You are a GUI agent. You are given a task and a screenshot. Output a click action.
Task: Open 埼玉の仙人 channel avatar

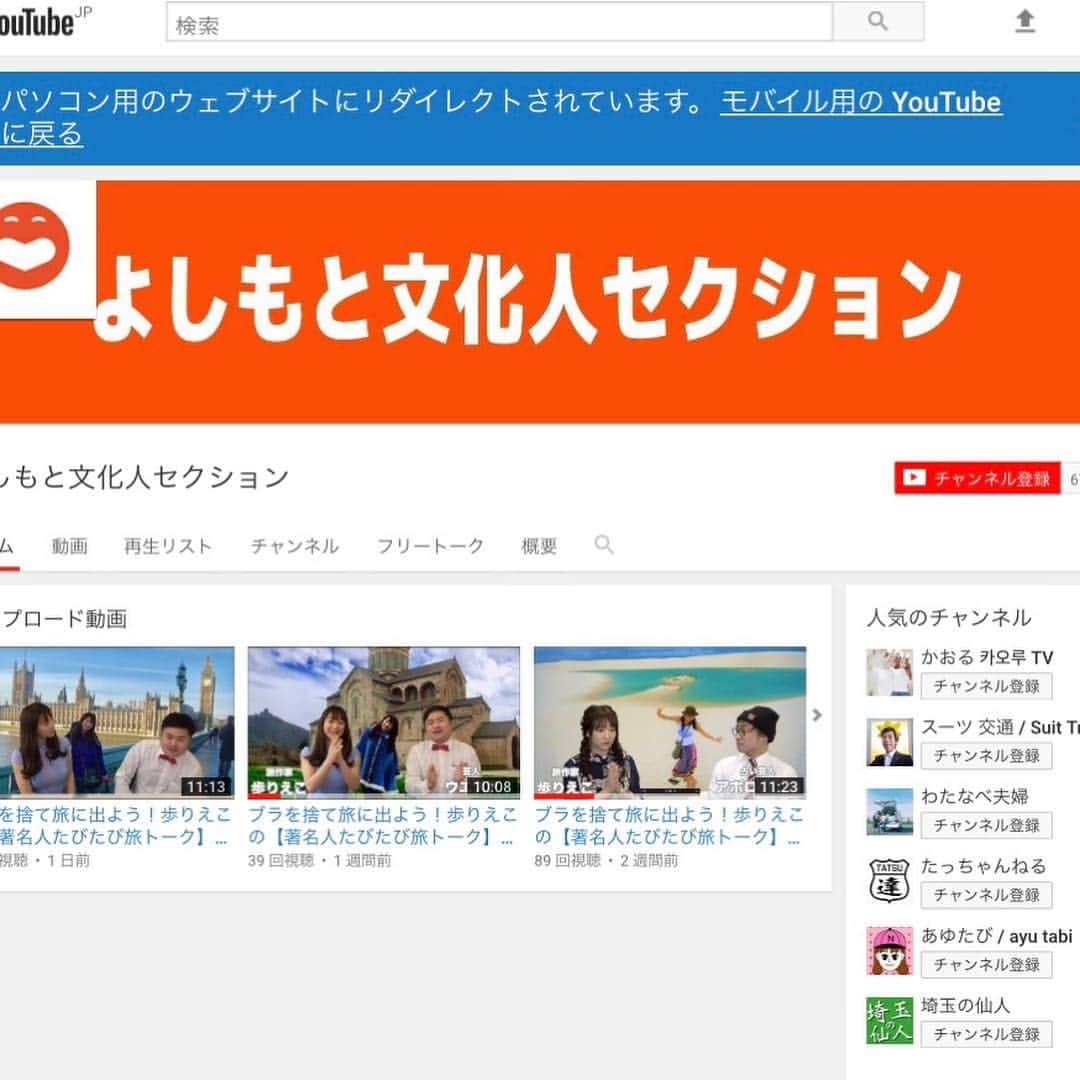(889, 1021)
